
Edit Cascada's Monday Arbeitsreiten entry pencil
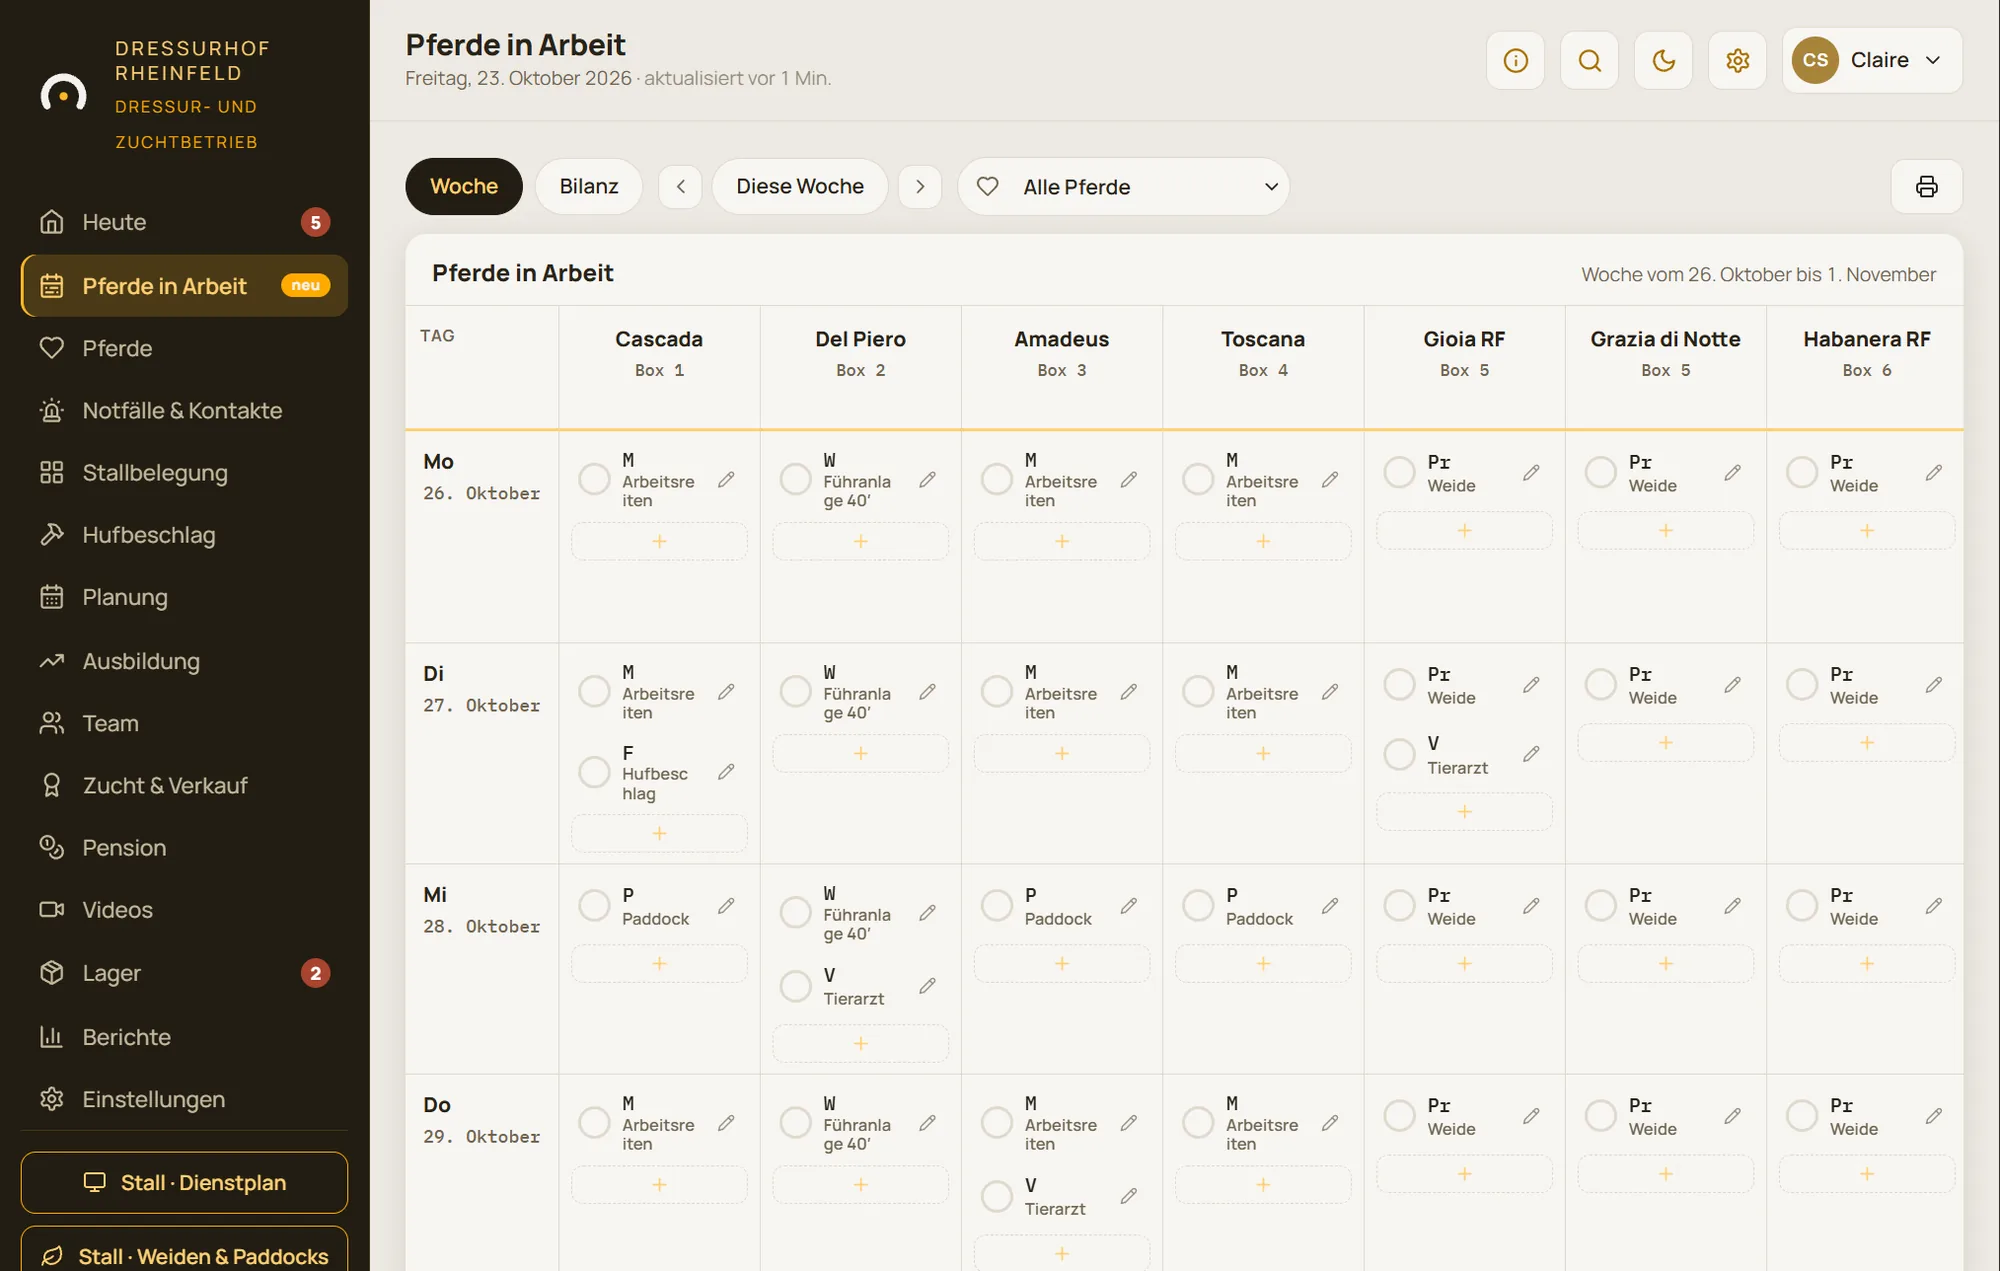[726, 480]
